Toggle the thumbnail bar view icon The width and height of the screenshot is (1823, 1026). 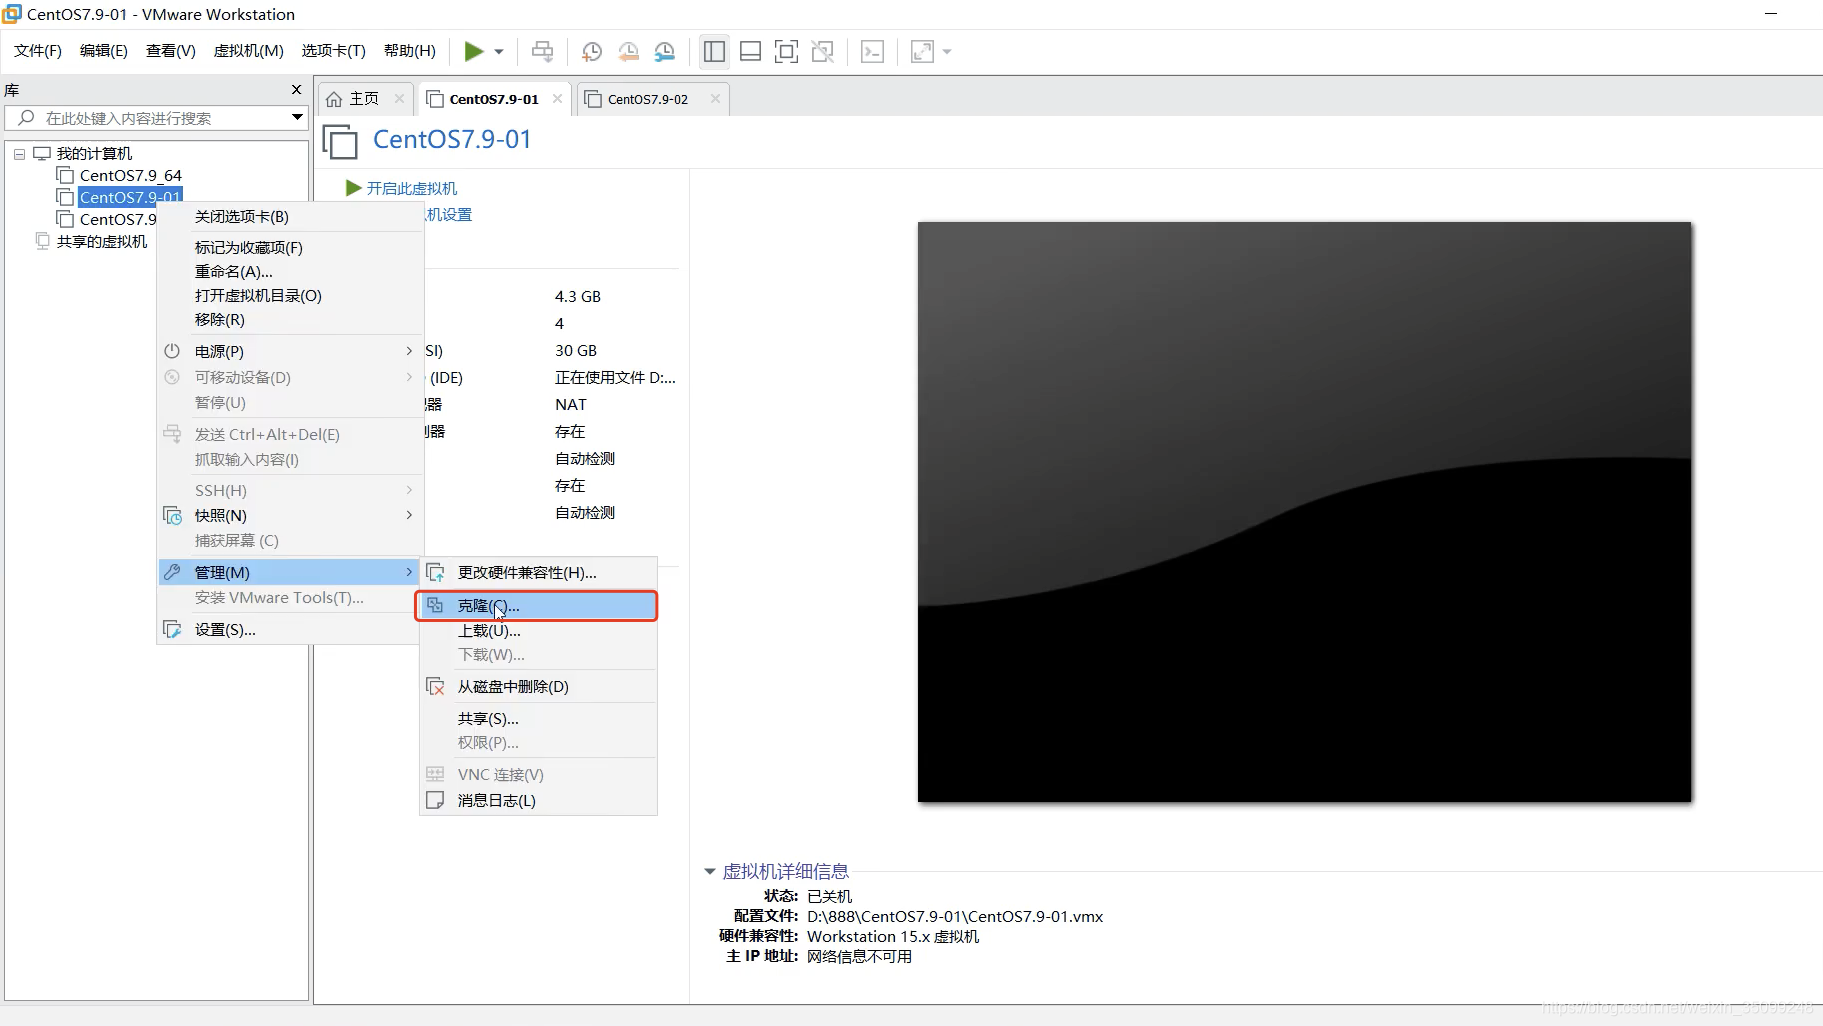point(750,51)
